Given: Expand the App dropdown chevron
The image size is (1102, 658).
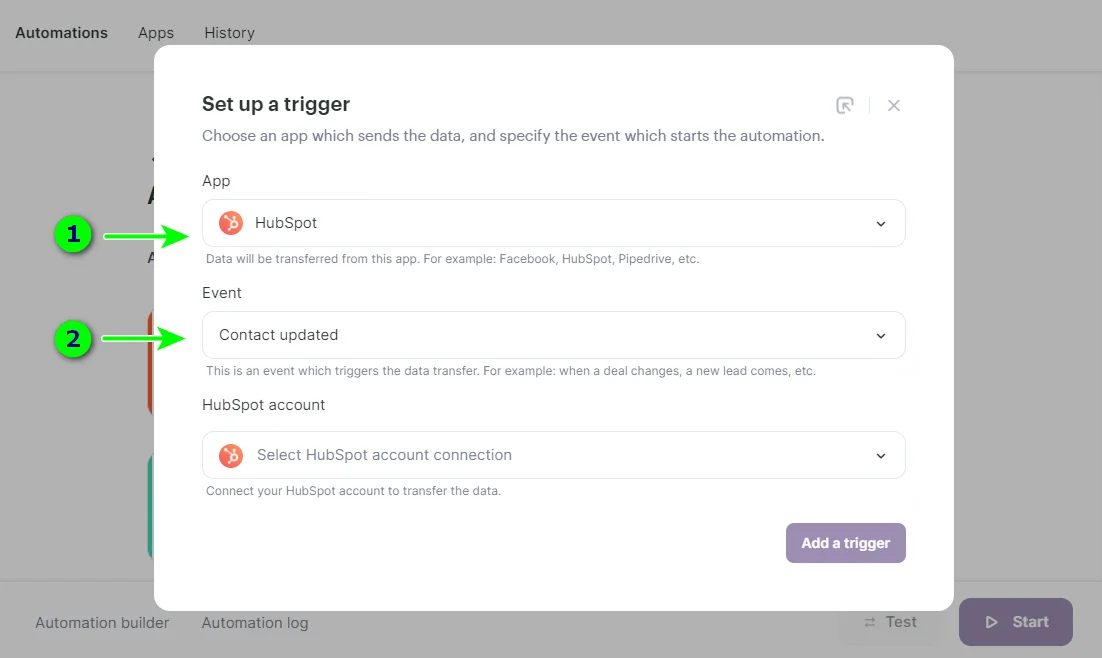Looking at the screenshot, I should [881, 224].
